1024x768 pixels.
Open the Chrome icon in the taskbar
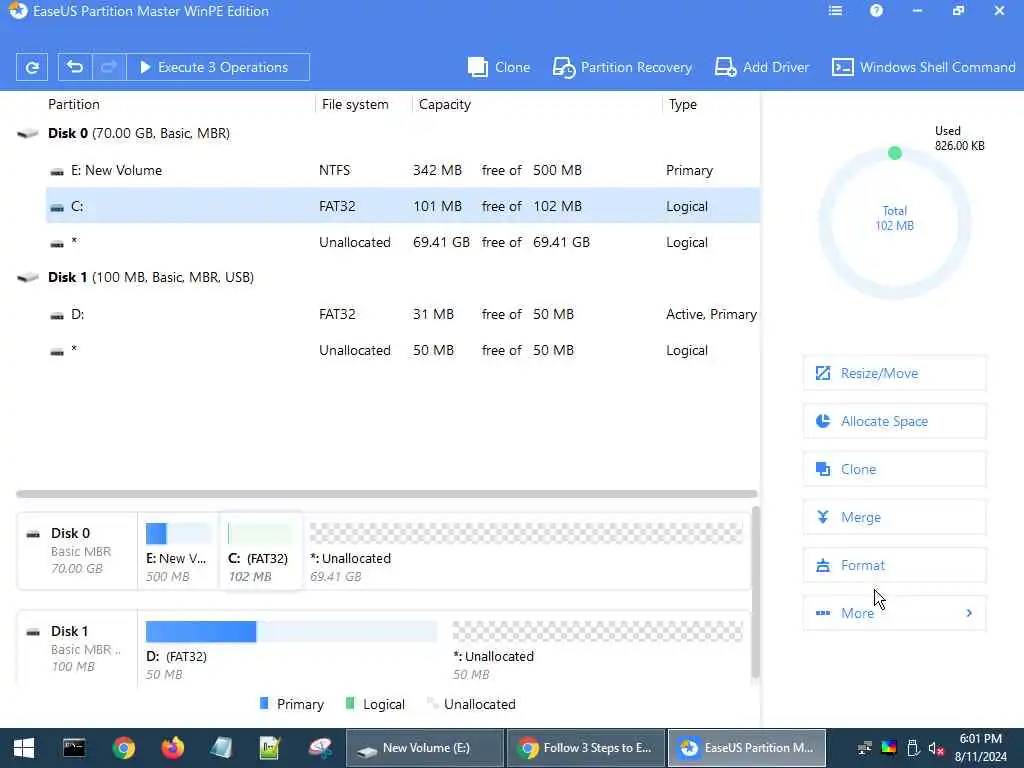tap(123, 748)
